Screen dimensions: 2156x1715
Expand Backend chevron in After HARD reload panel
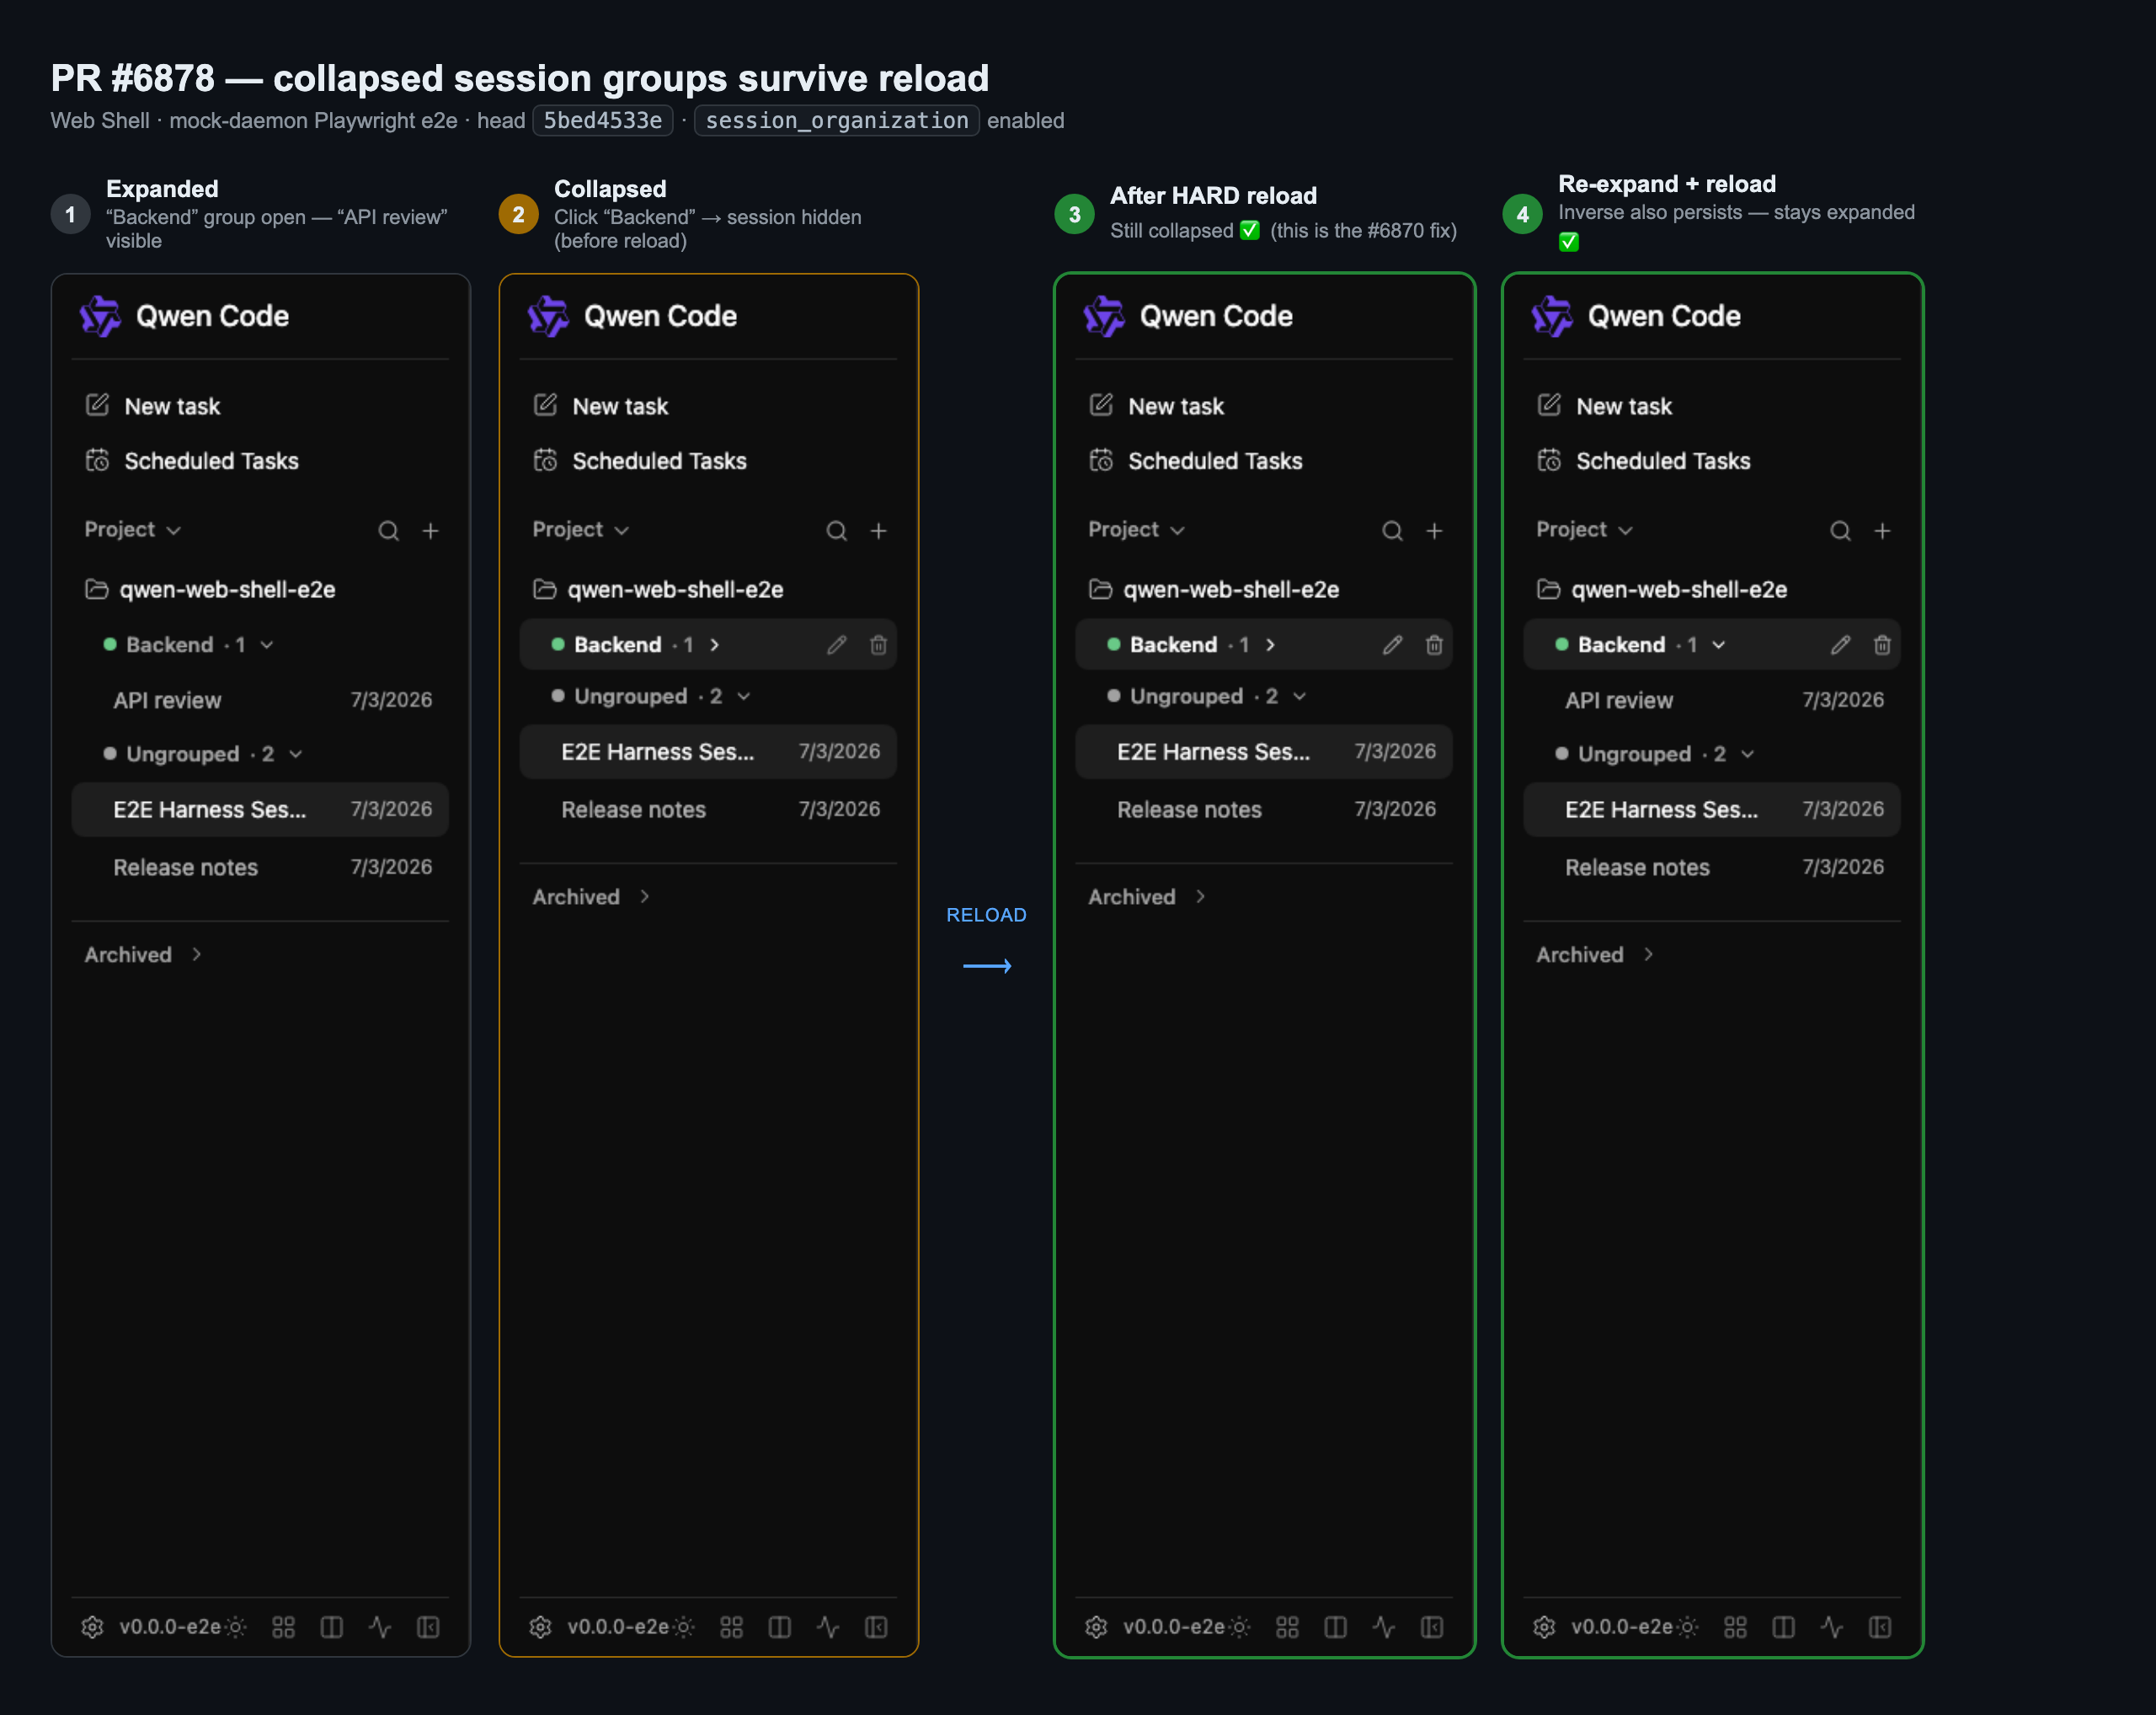pyautogui.click(x=1270, y=645)
